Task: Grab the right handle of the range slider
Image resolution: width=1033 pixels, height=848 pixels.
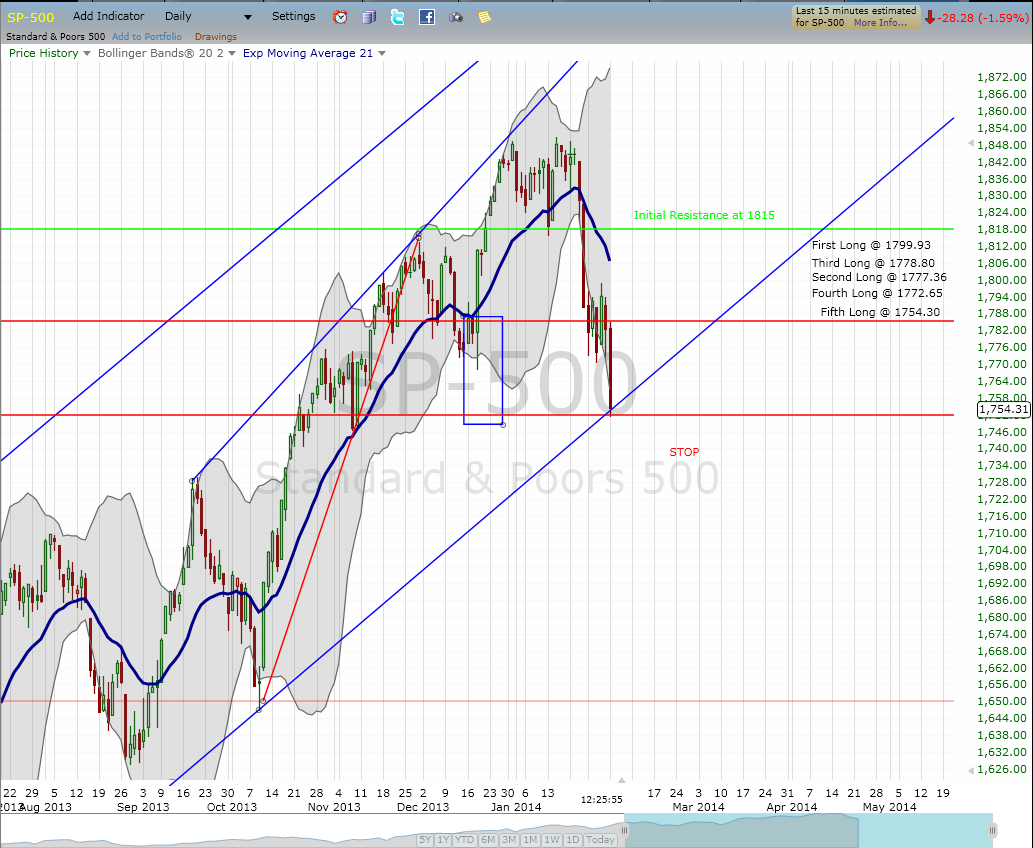Action: (992, 830)
